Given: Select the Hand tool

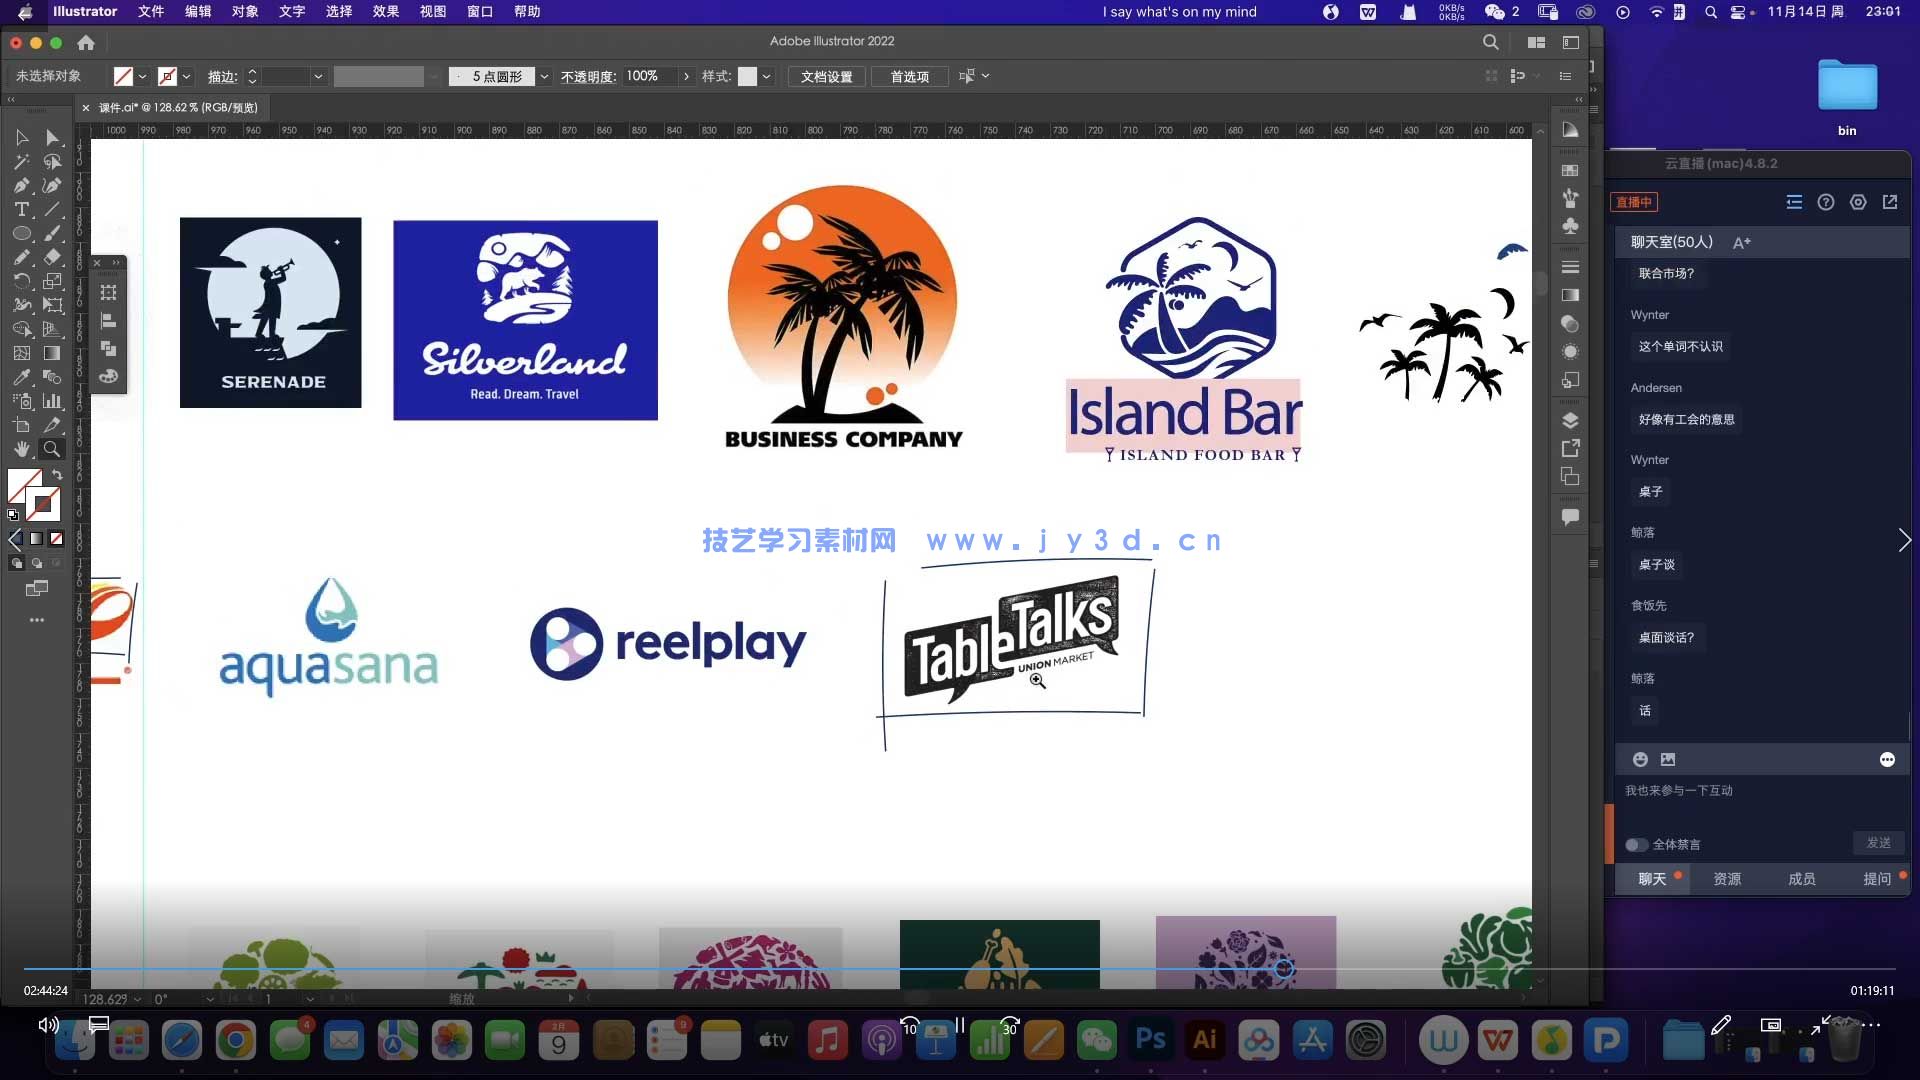Looking at the screenshot, I should coord(22,450).
